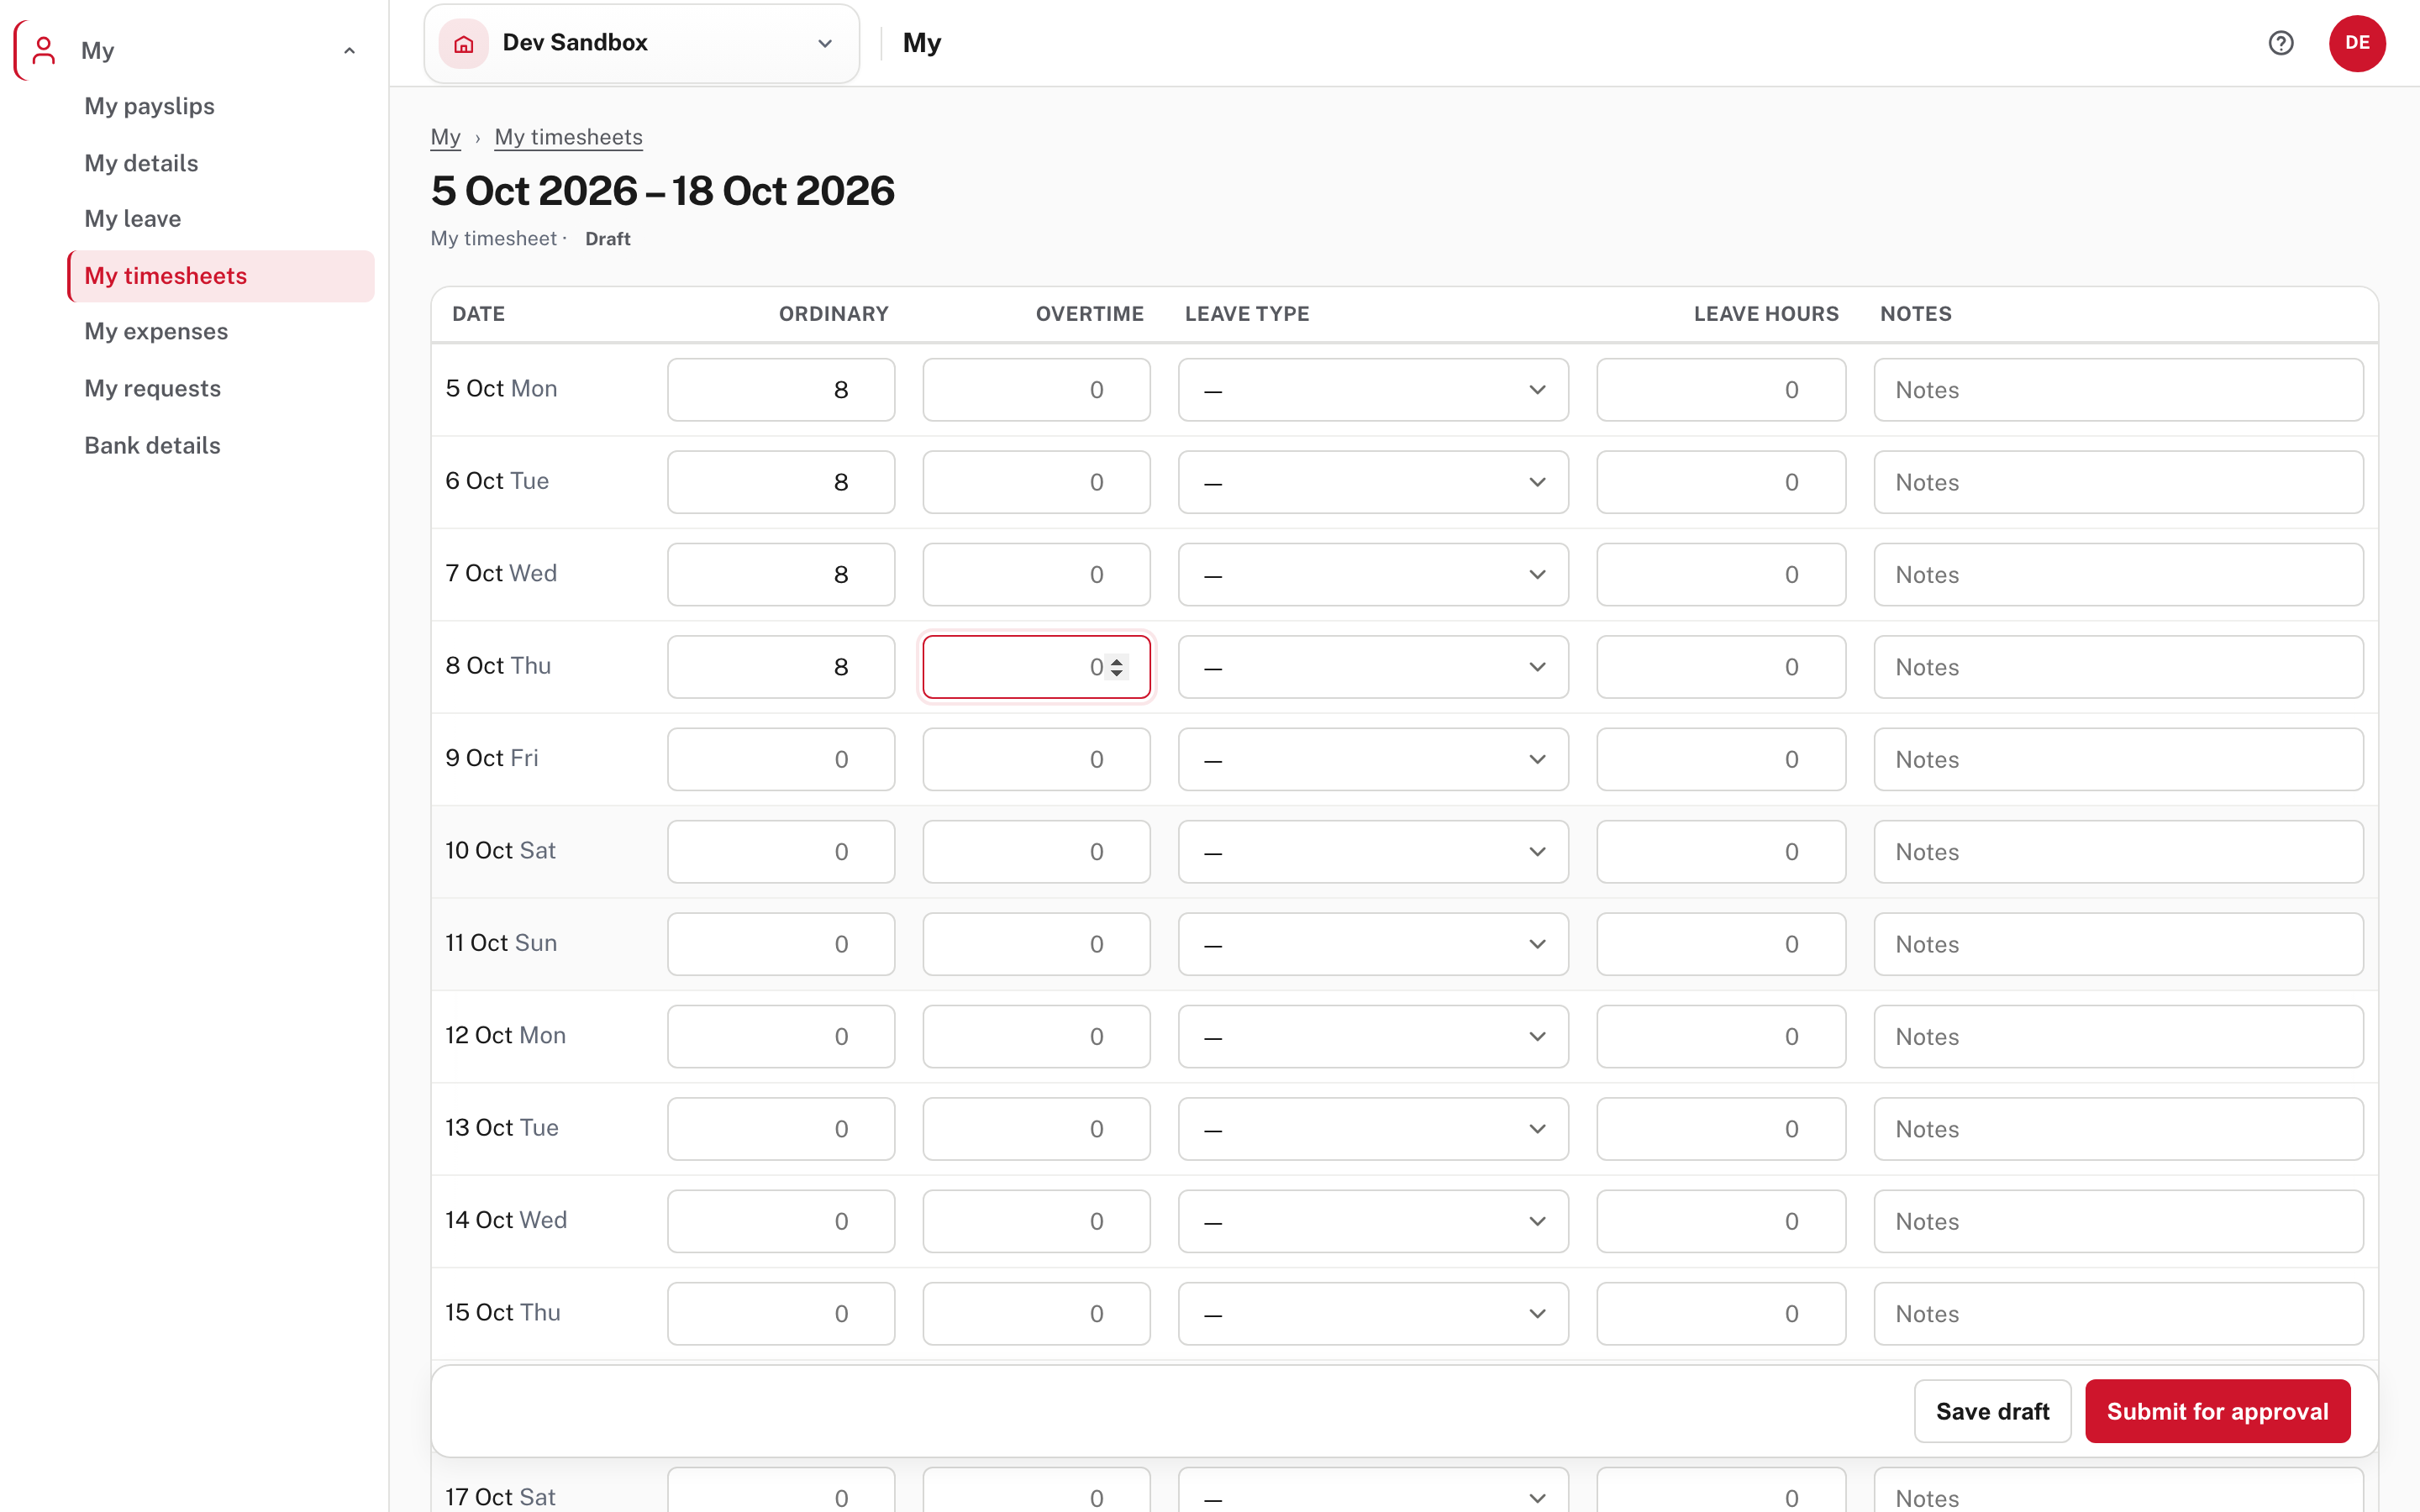
Task: Focus ordinary hours field for 14 Oct Wed
Action: pos(781,1221)
